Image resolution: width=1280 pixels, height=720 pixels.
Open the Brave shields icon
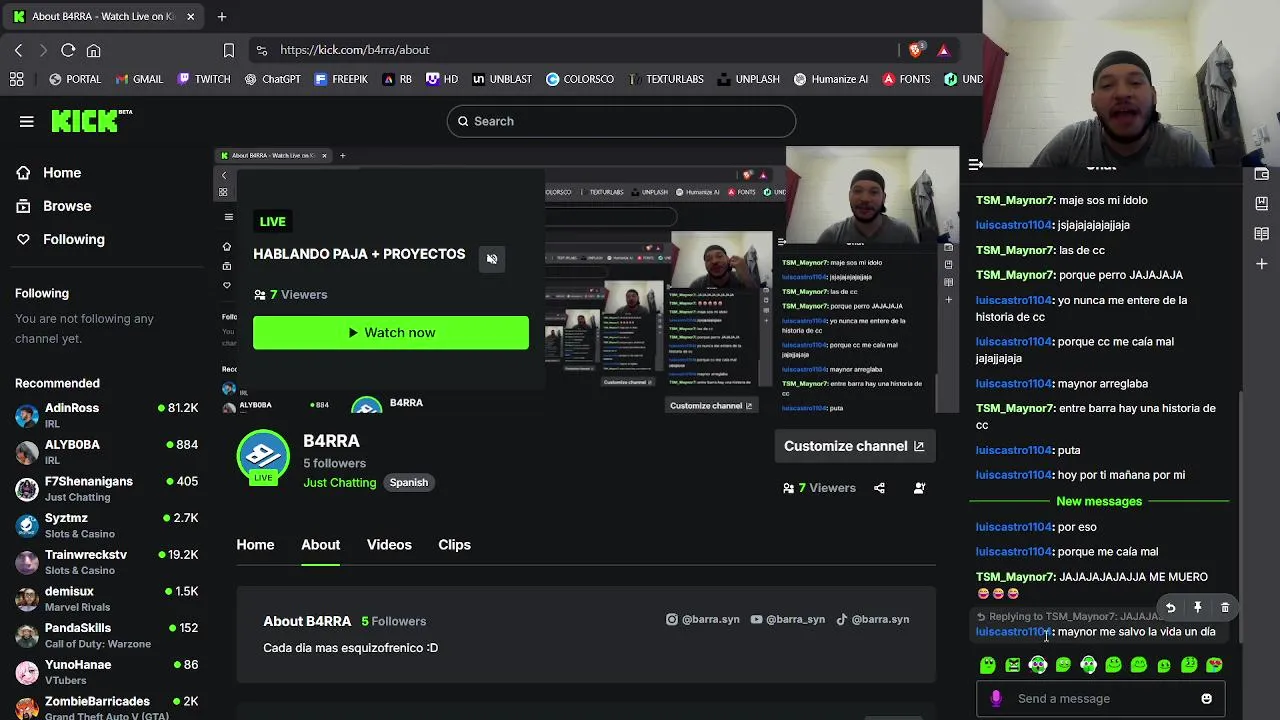pyautogui.click(x=915, y=50)
